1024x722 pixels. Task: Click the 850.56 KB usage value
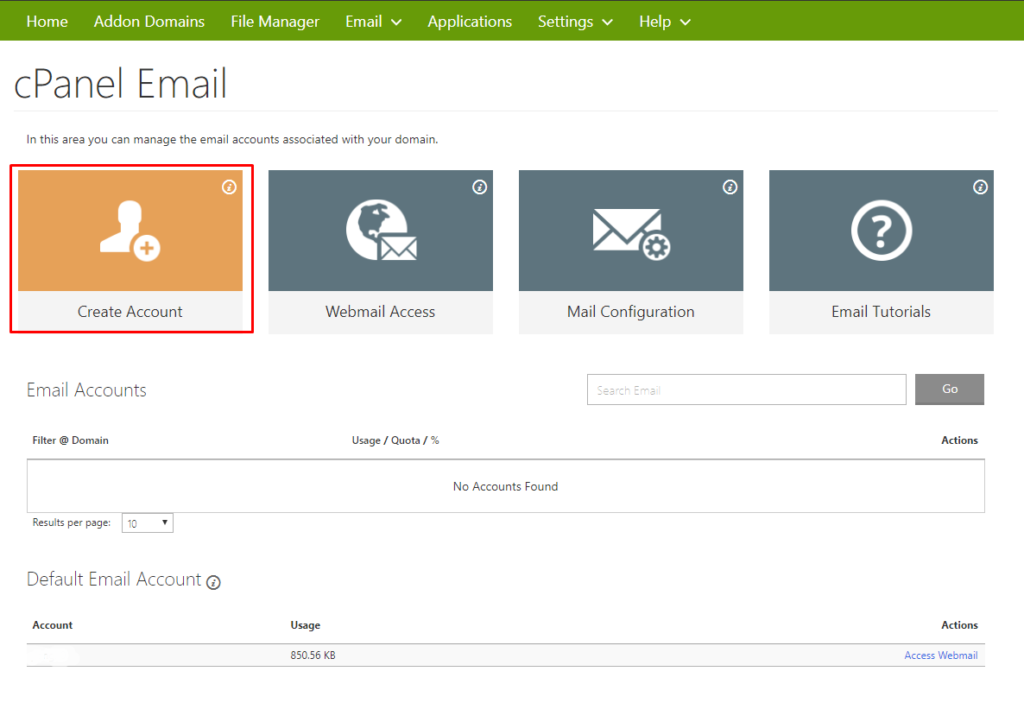click(313, 655)
